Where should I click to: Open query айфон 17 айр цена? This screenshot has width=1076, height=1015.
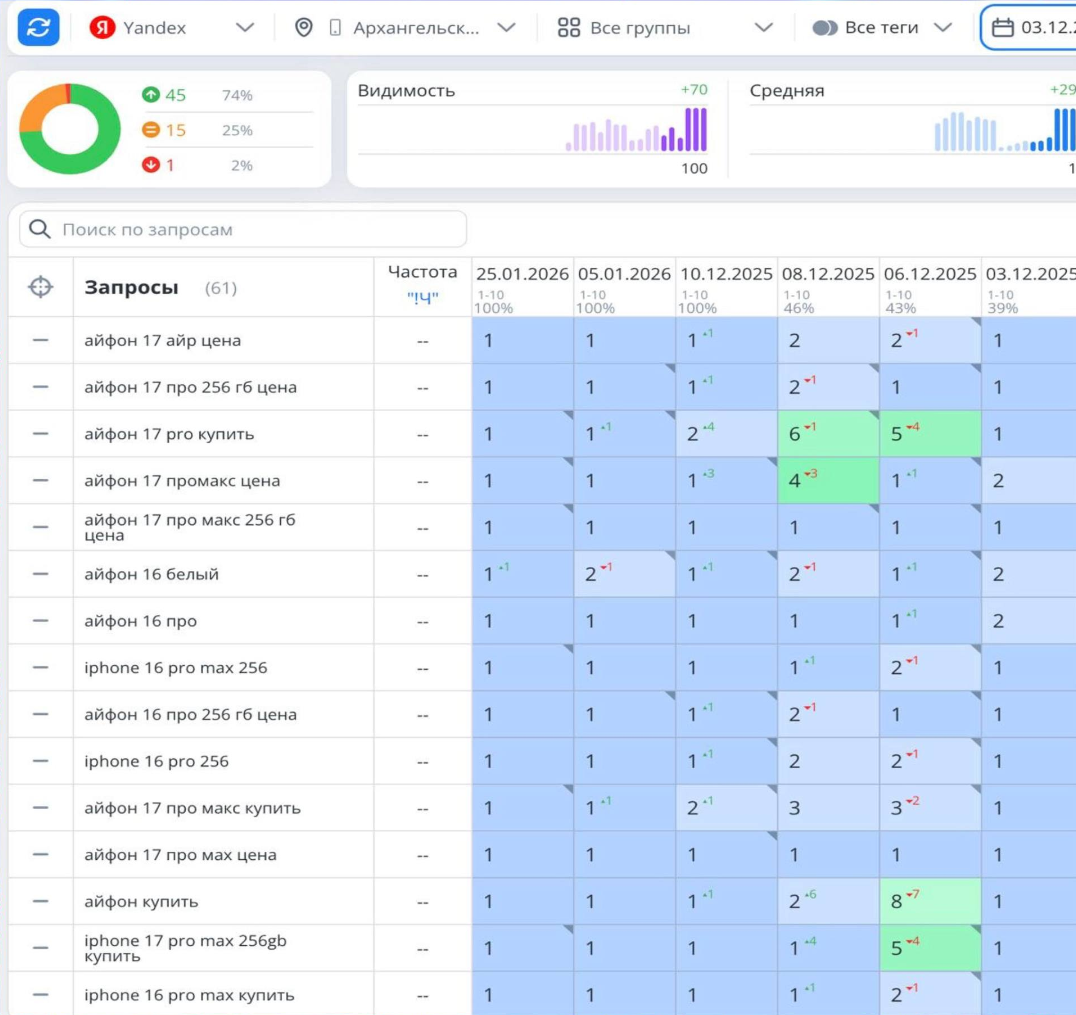pyautogui.click(x=163, y=340)
